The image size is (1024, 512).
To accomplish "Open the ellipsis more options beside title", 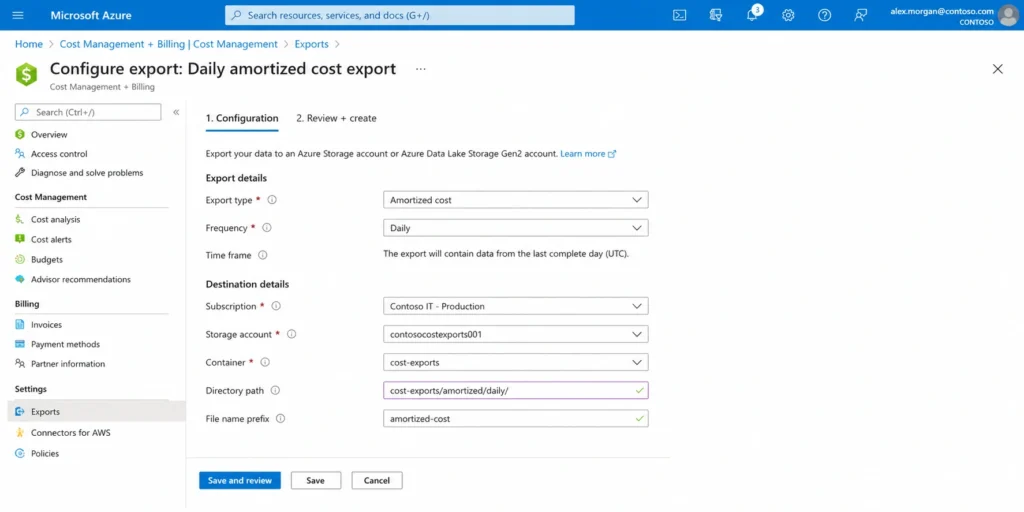I will [x=421, y=69].
